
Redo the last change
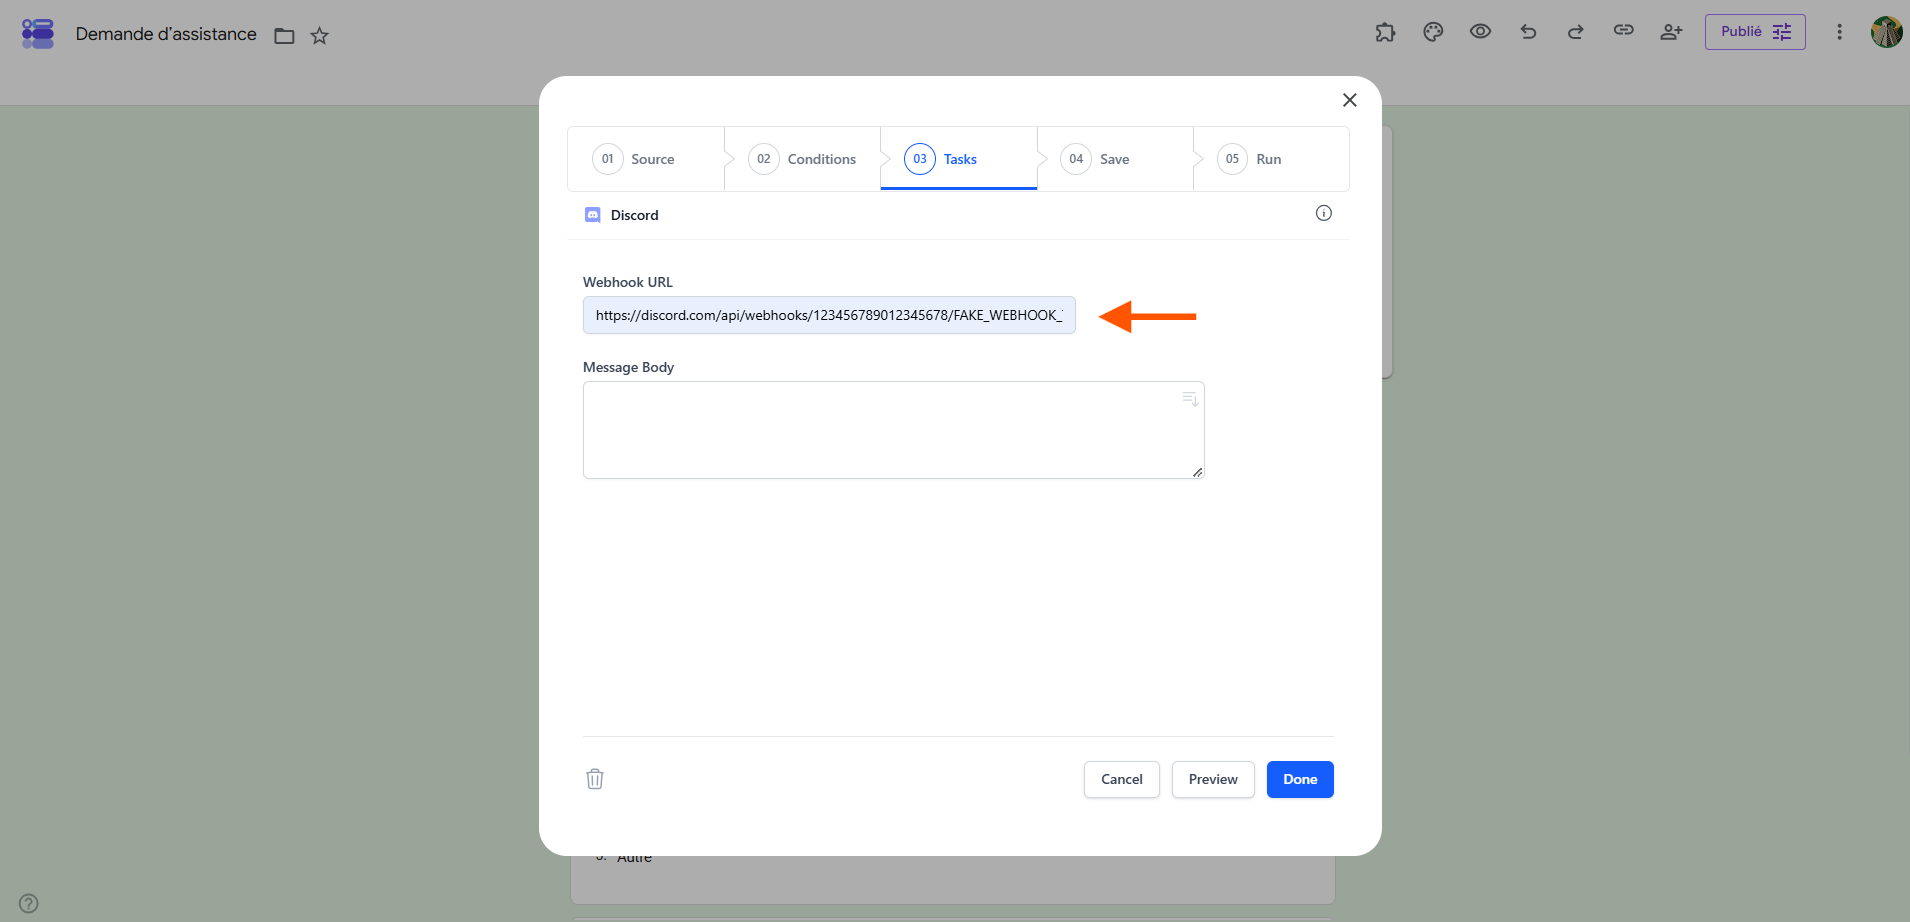(x=1576, y=32)
